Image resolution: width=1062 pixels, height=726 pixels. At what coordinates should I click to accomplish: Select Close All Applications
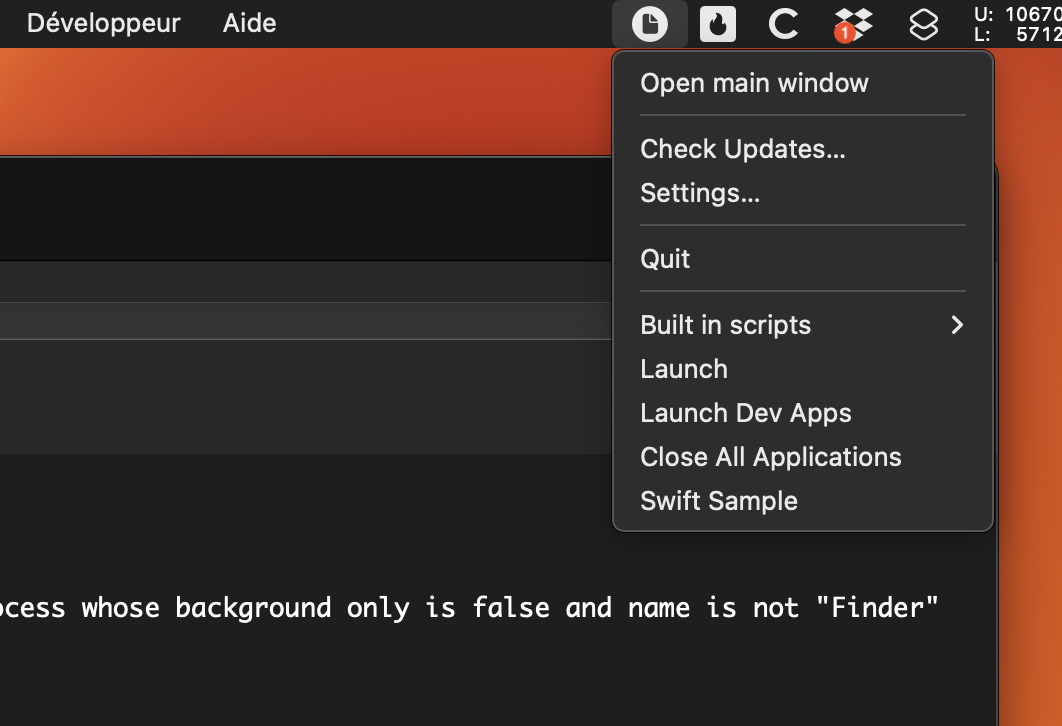click(x=771, y=457)
